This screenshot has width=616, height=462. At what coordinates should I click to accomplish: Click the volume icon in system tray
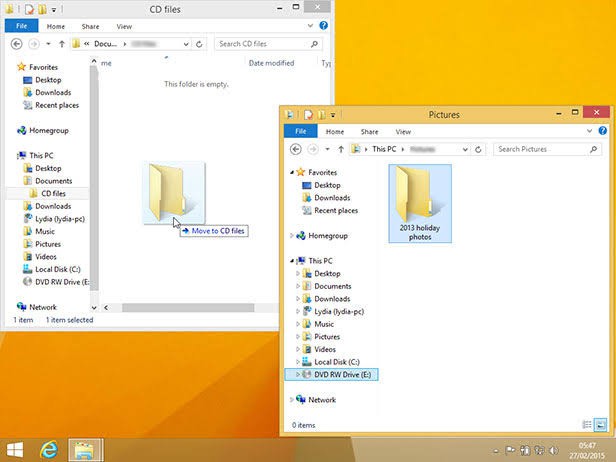[554, 450]
